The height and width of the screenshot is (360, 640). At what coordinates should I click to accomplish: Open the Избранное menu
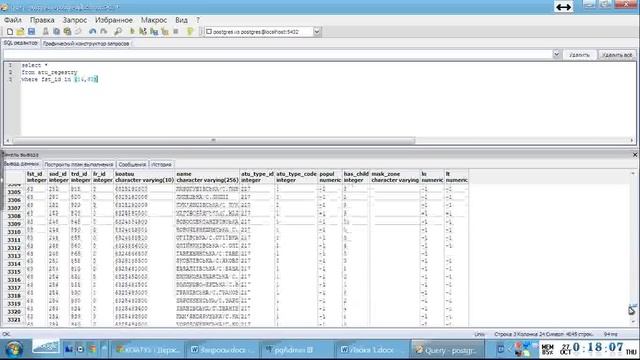(x=113, y=20)
